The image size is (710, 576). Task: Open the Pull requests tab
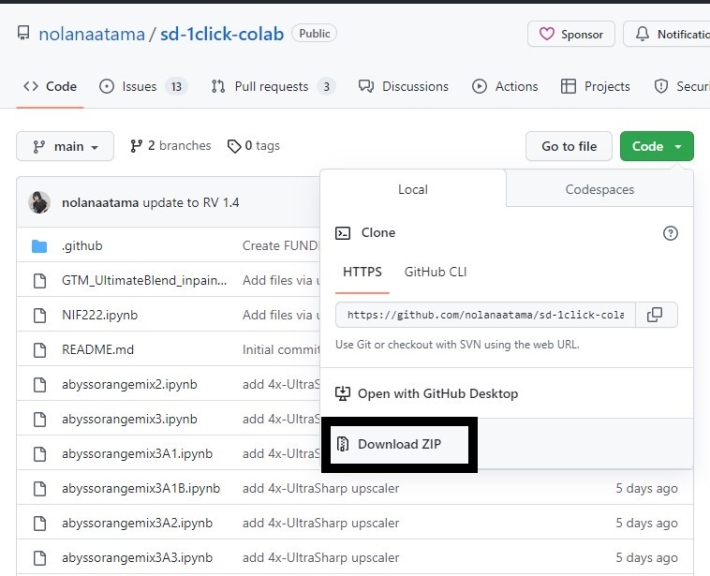[272, 87]
